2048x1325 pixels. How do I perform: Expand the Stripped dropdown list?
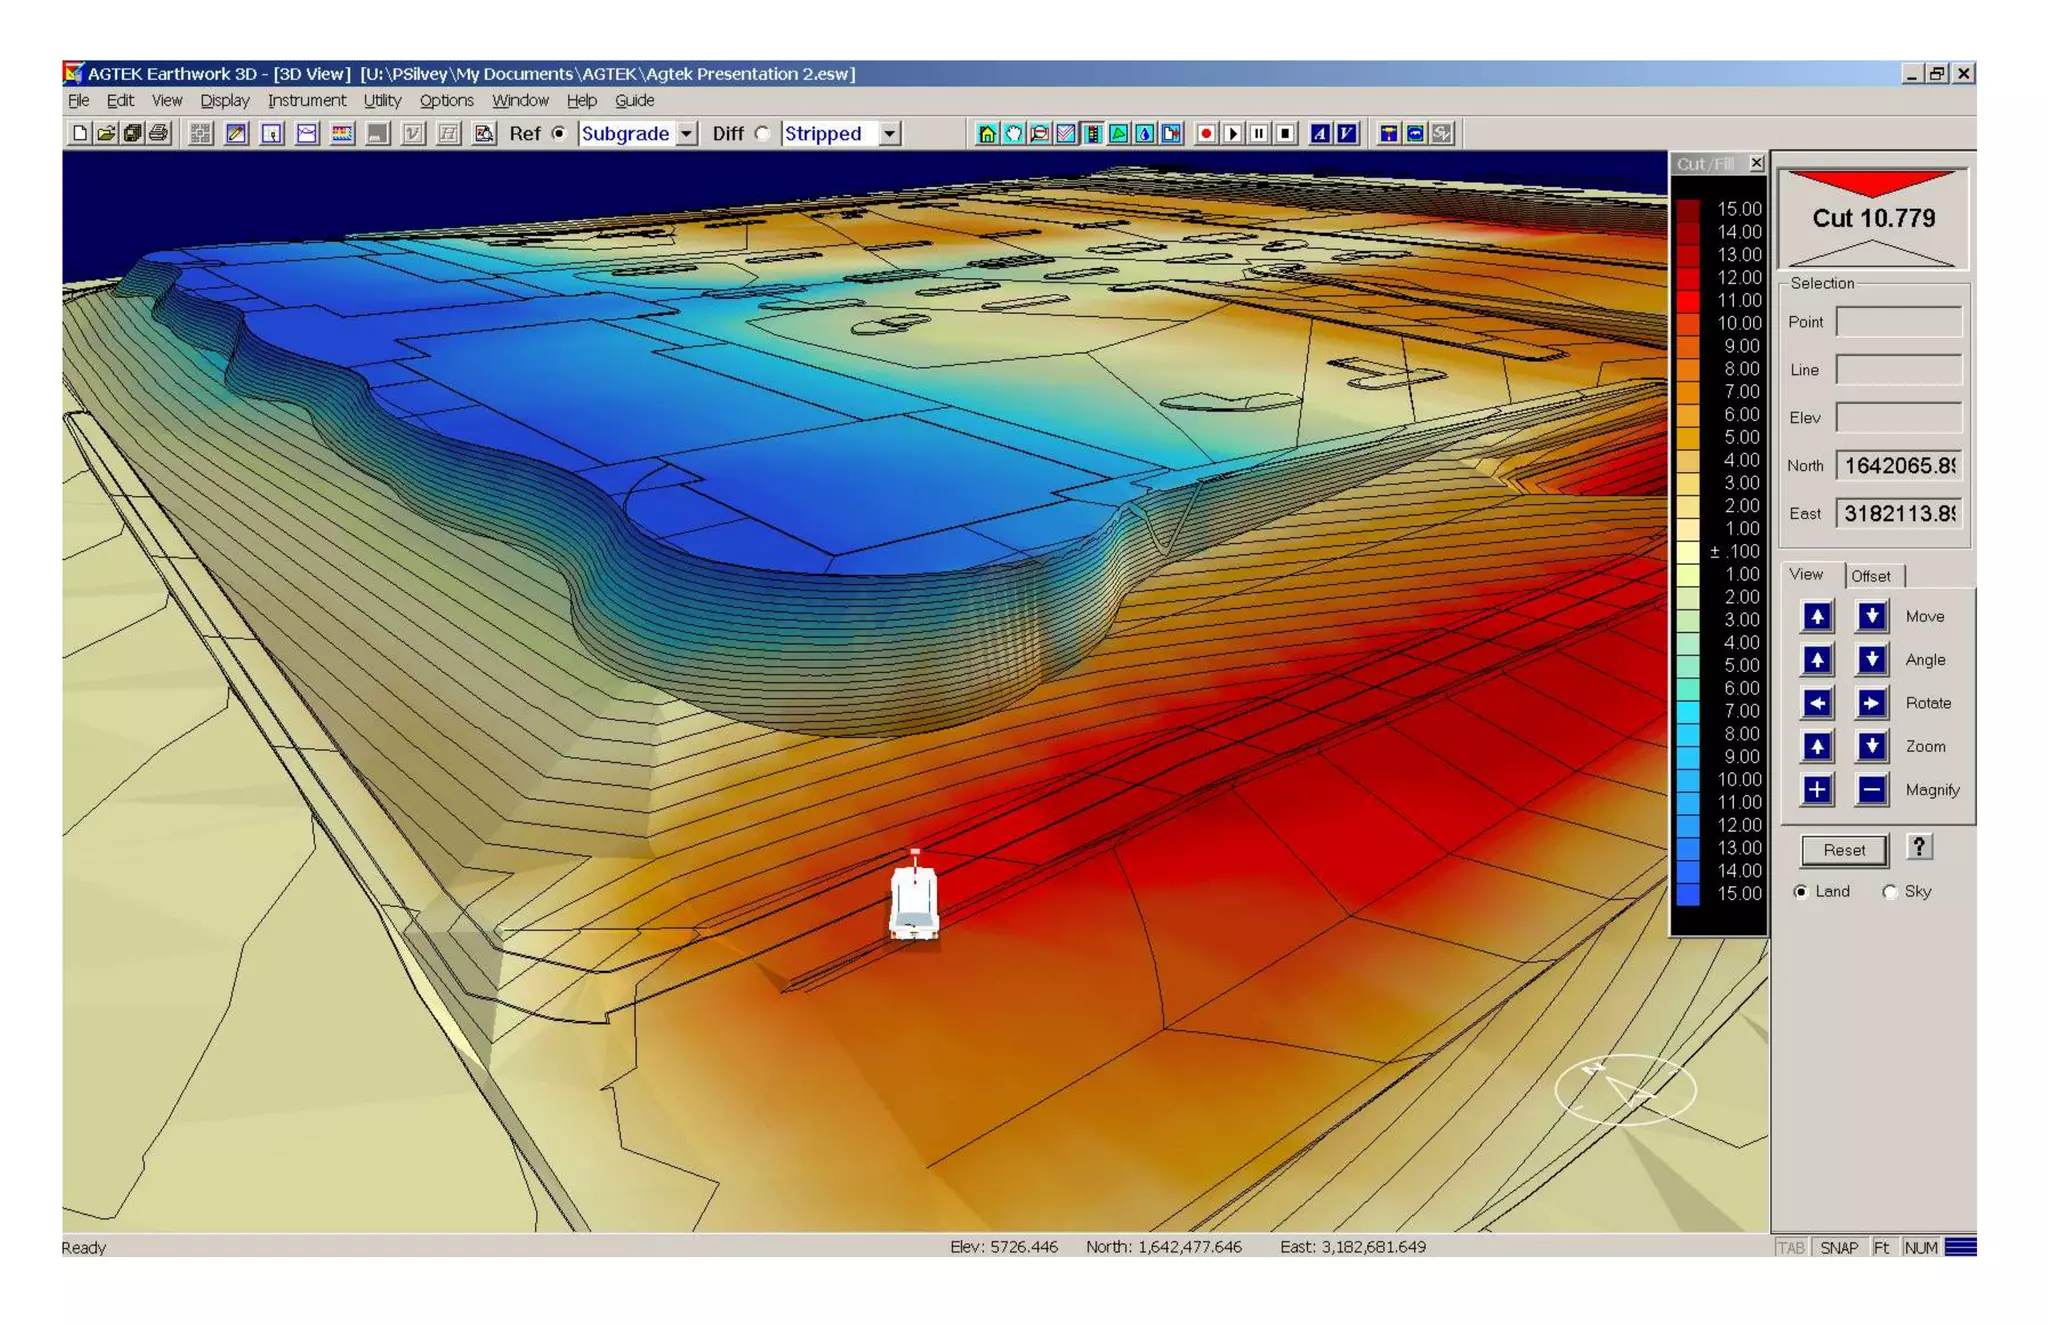click(889, 133)
